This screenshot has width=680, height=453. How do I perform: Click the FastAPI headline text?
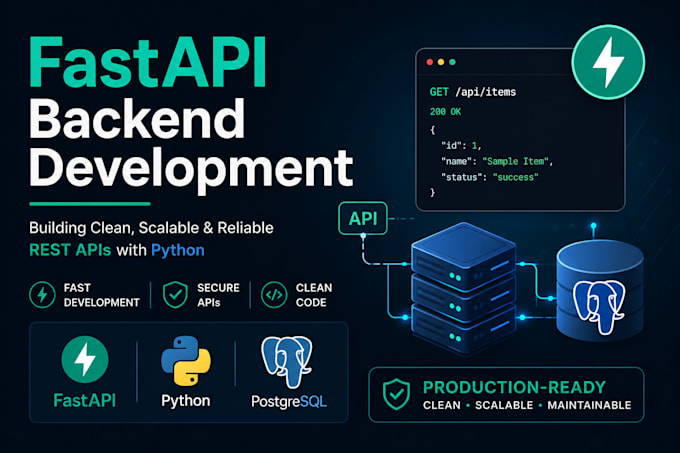(x=147, y=63)
